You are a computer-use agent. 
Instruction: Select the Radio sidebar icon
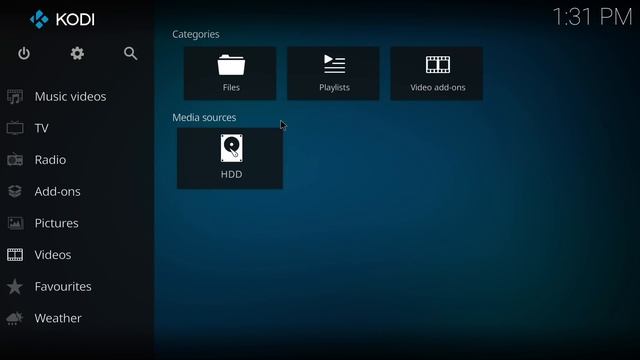pos(15,160)
